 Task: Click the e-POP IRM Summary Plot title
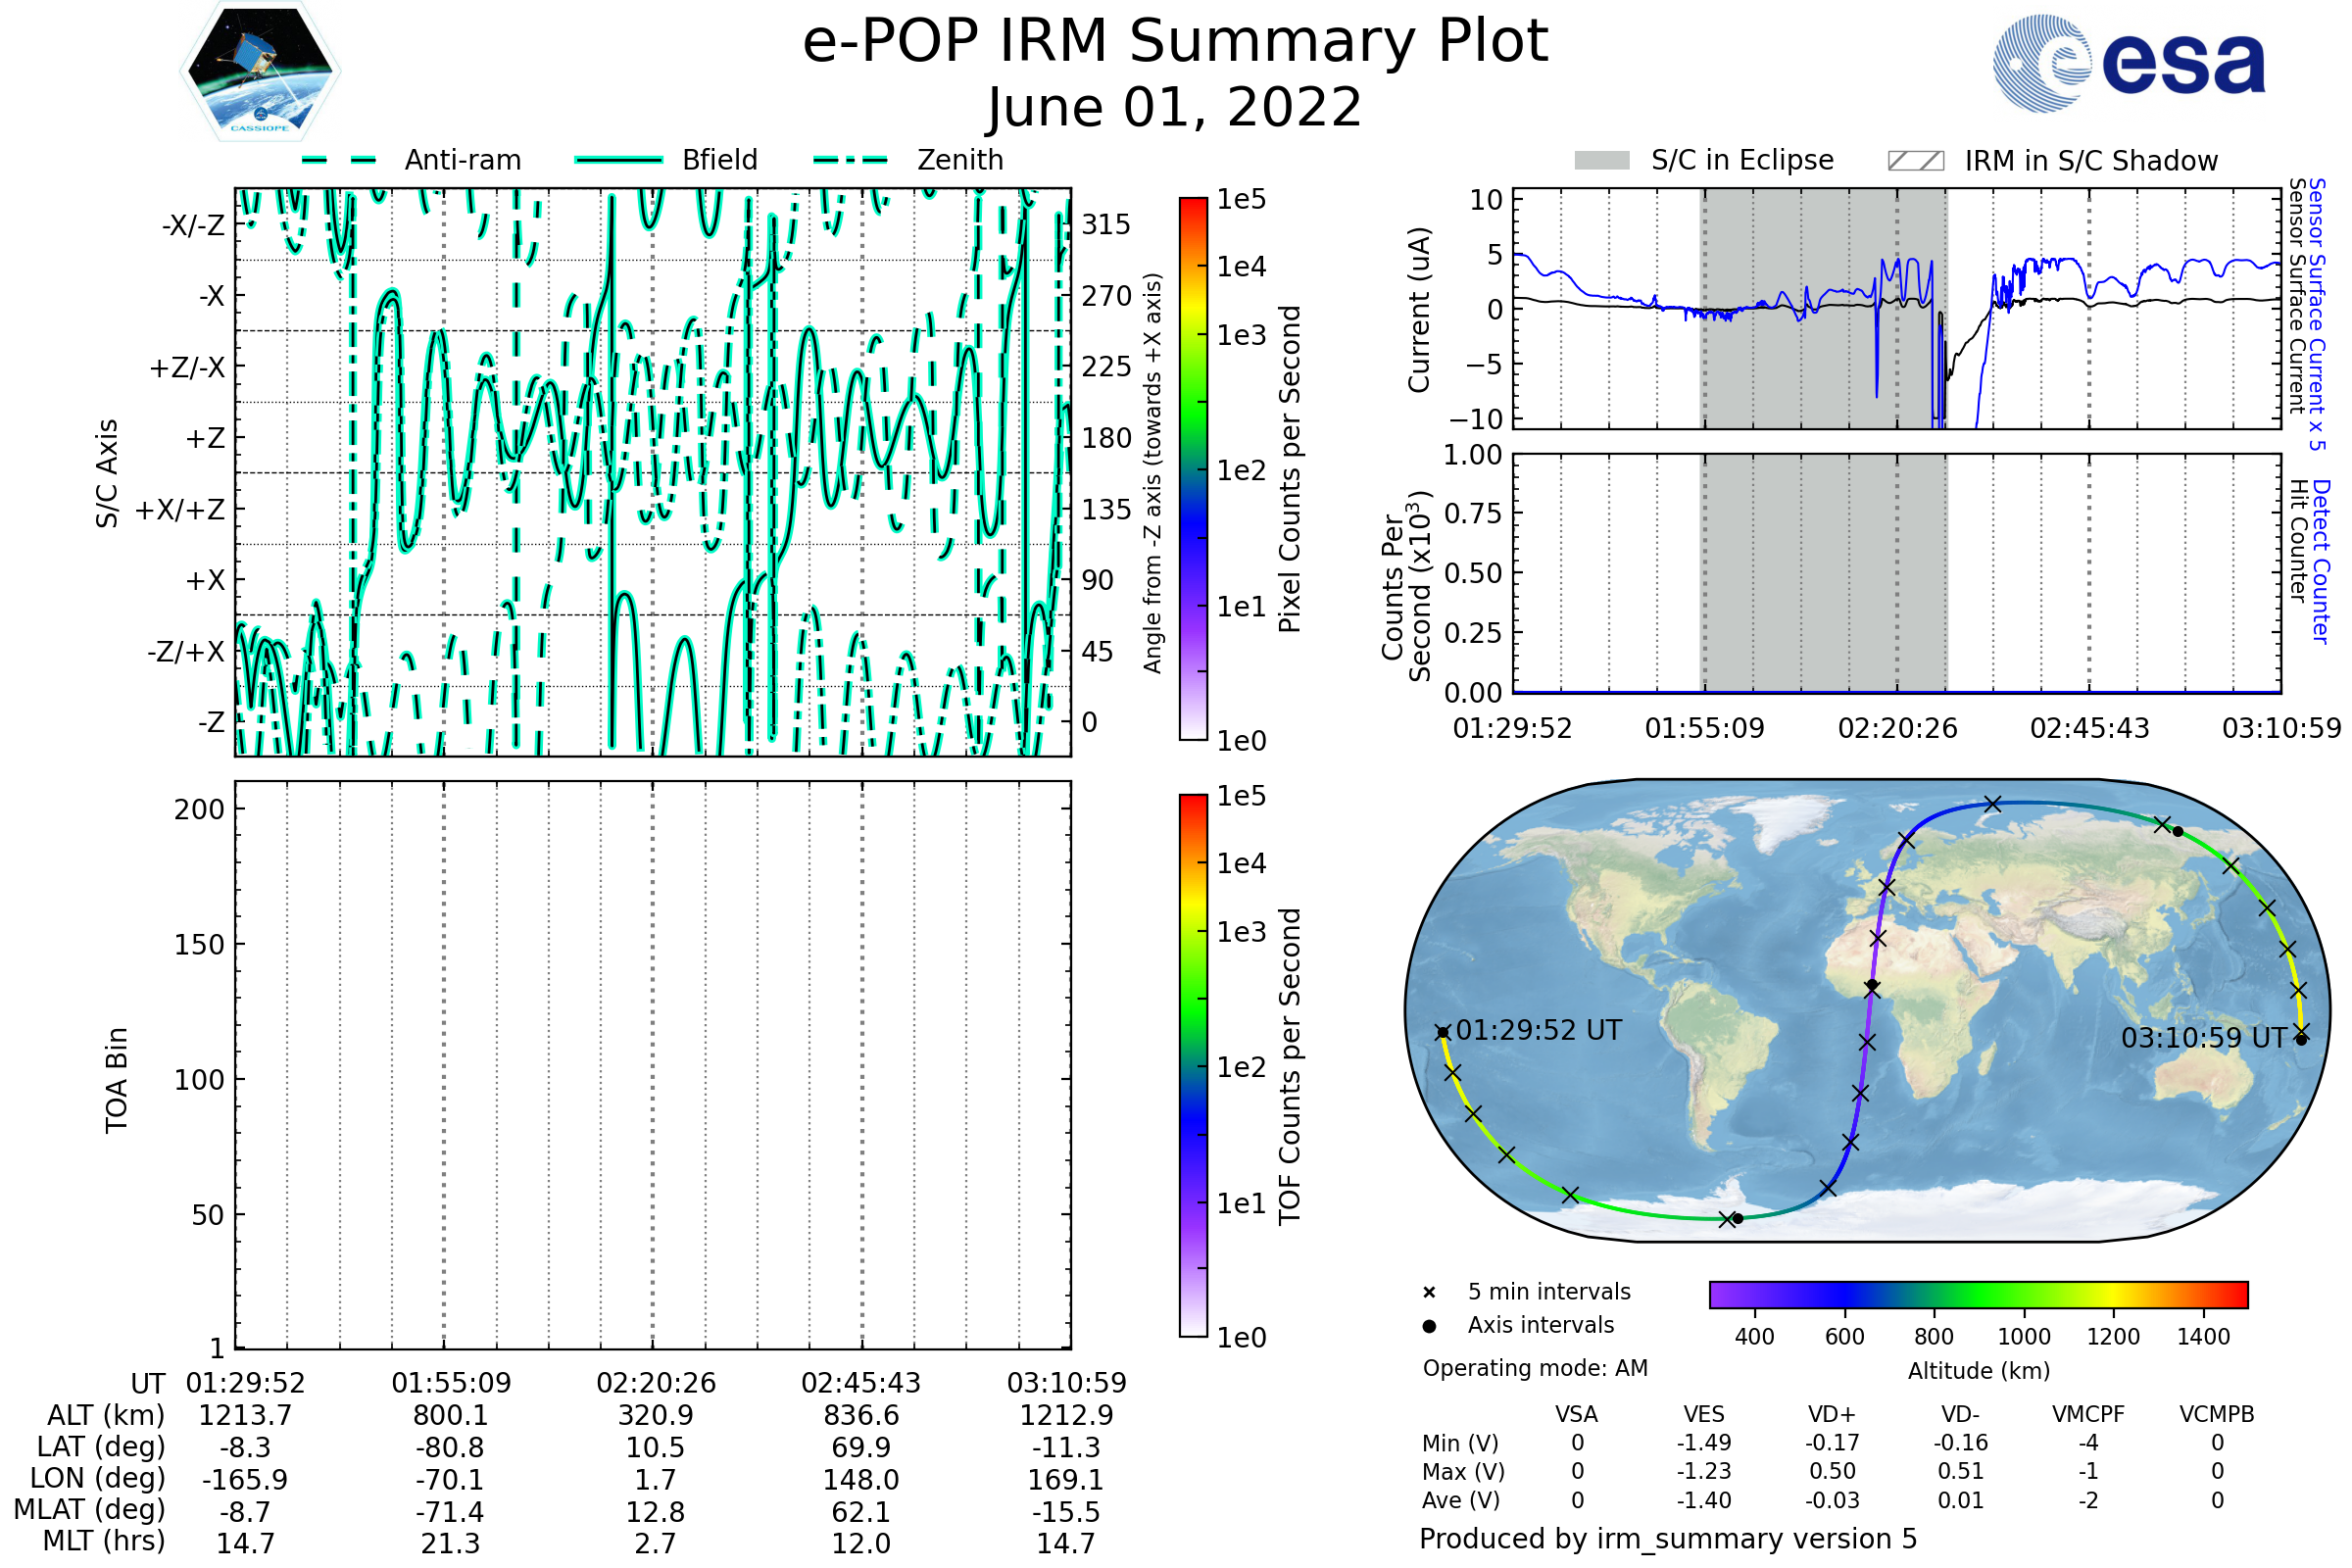[1175, 42]
